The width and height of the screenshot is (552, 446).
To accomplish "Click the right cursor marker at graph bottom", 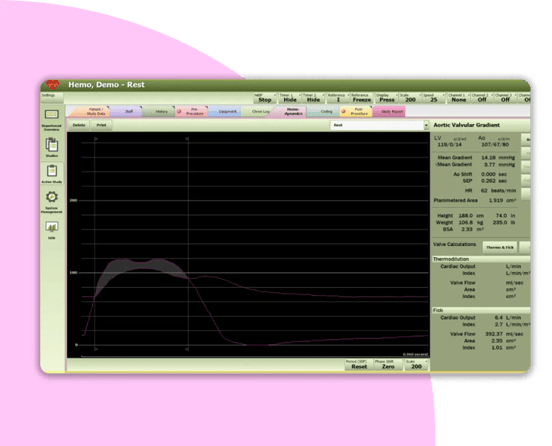I will pyautogui.click(x=187, y=349).
